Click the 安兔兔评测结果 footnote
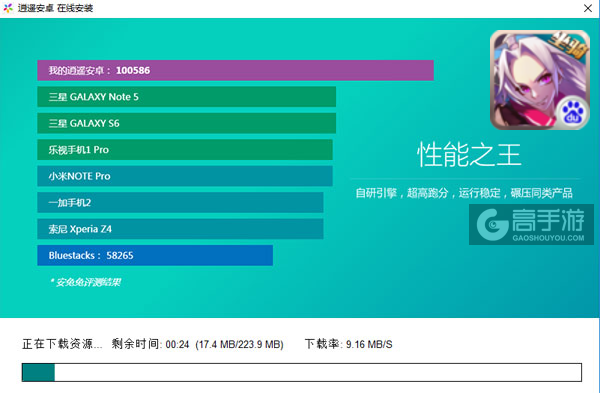Viewport: 600px width, 393px height. tap(85, 282)
